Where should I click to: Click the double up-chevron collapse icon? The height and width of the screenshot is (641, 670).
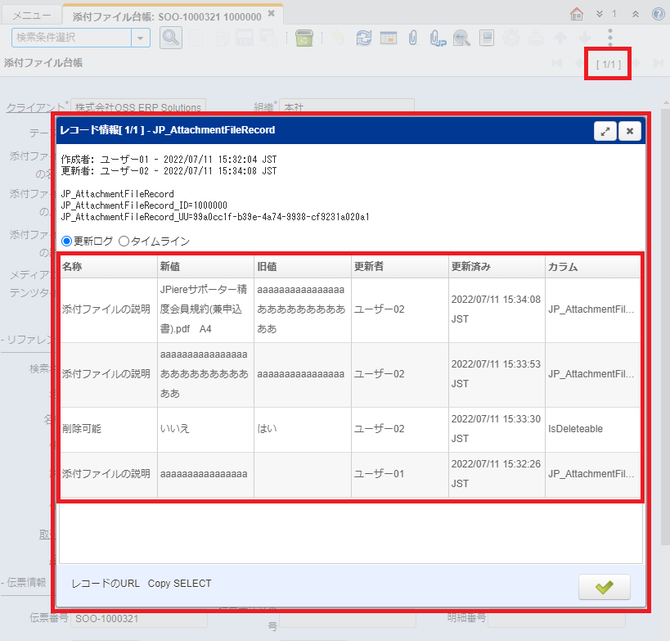pyautogui.click(x=635, y=14)
